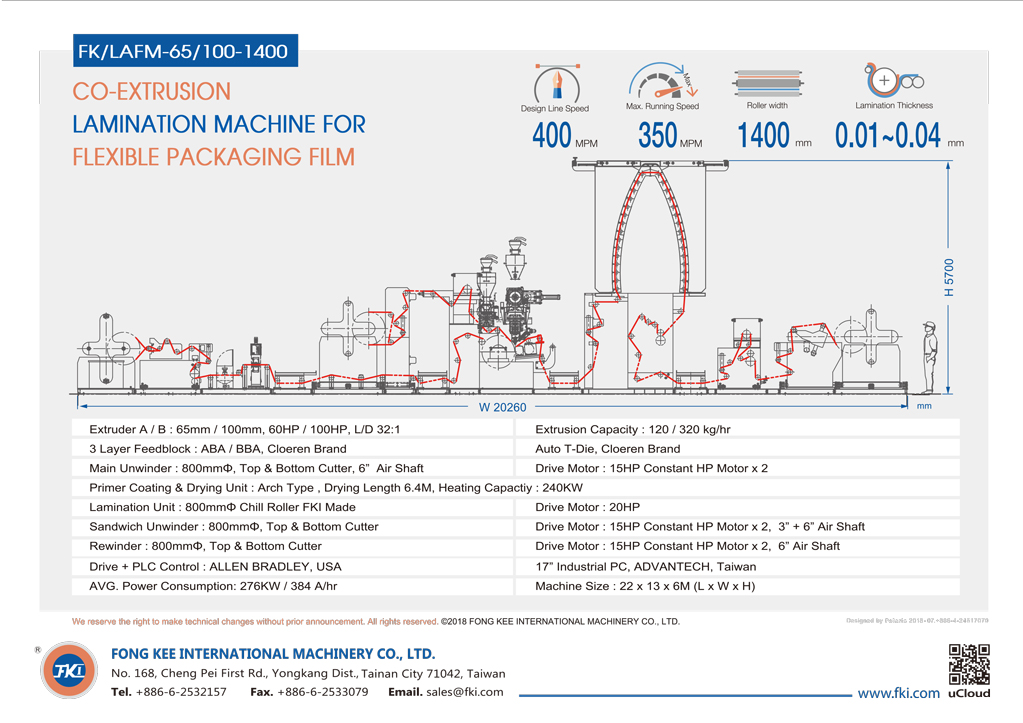Click the W 20260 width dimension label
The image size is (1023, 723).
point(502,407)
